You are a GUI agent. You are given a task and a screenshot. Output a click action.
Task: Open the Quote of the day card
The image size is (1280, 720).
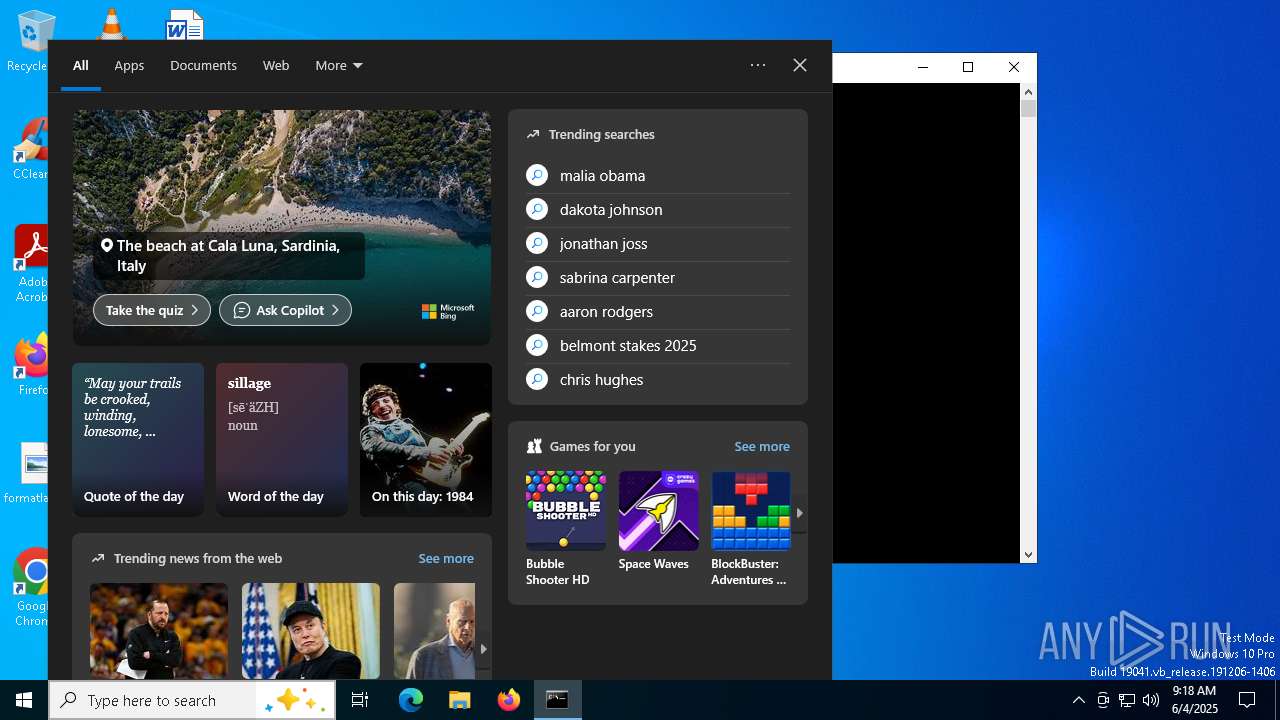(x=138, y=440)
